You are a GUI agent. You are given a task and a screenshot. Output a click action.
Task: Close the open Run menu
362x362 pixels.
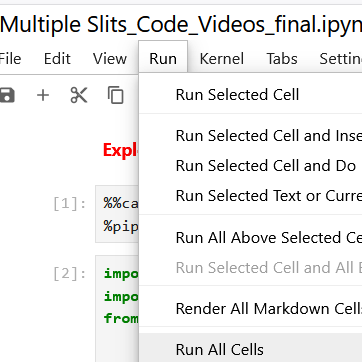tap(163, 59)
